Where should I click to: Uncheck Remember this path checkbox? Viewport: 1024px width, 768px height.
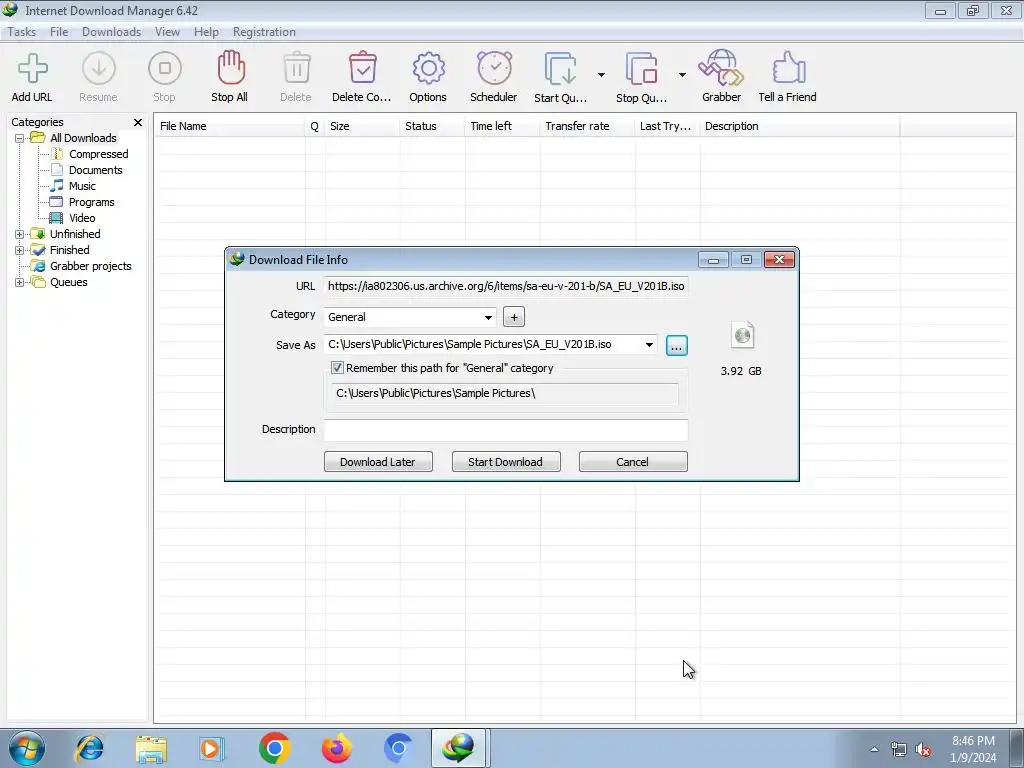[x=337, y=368]
